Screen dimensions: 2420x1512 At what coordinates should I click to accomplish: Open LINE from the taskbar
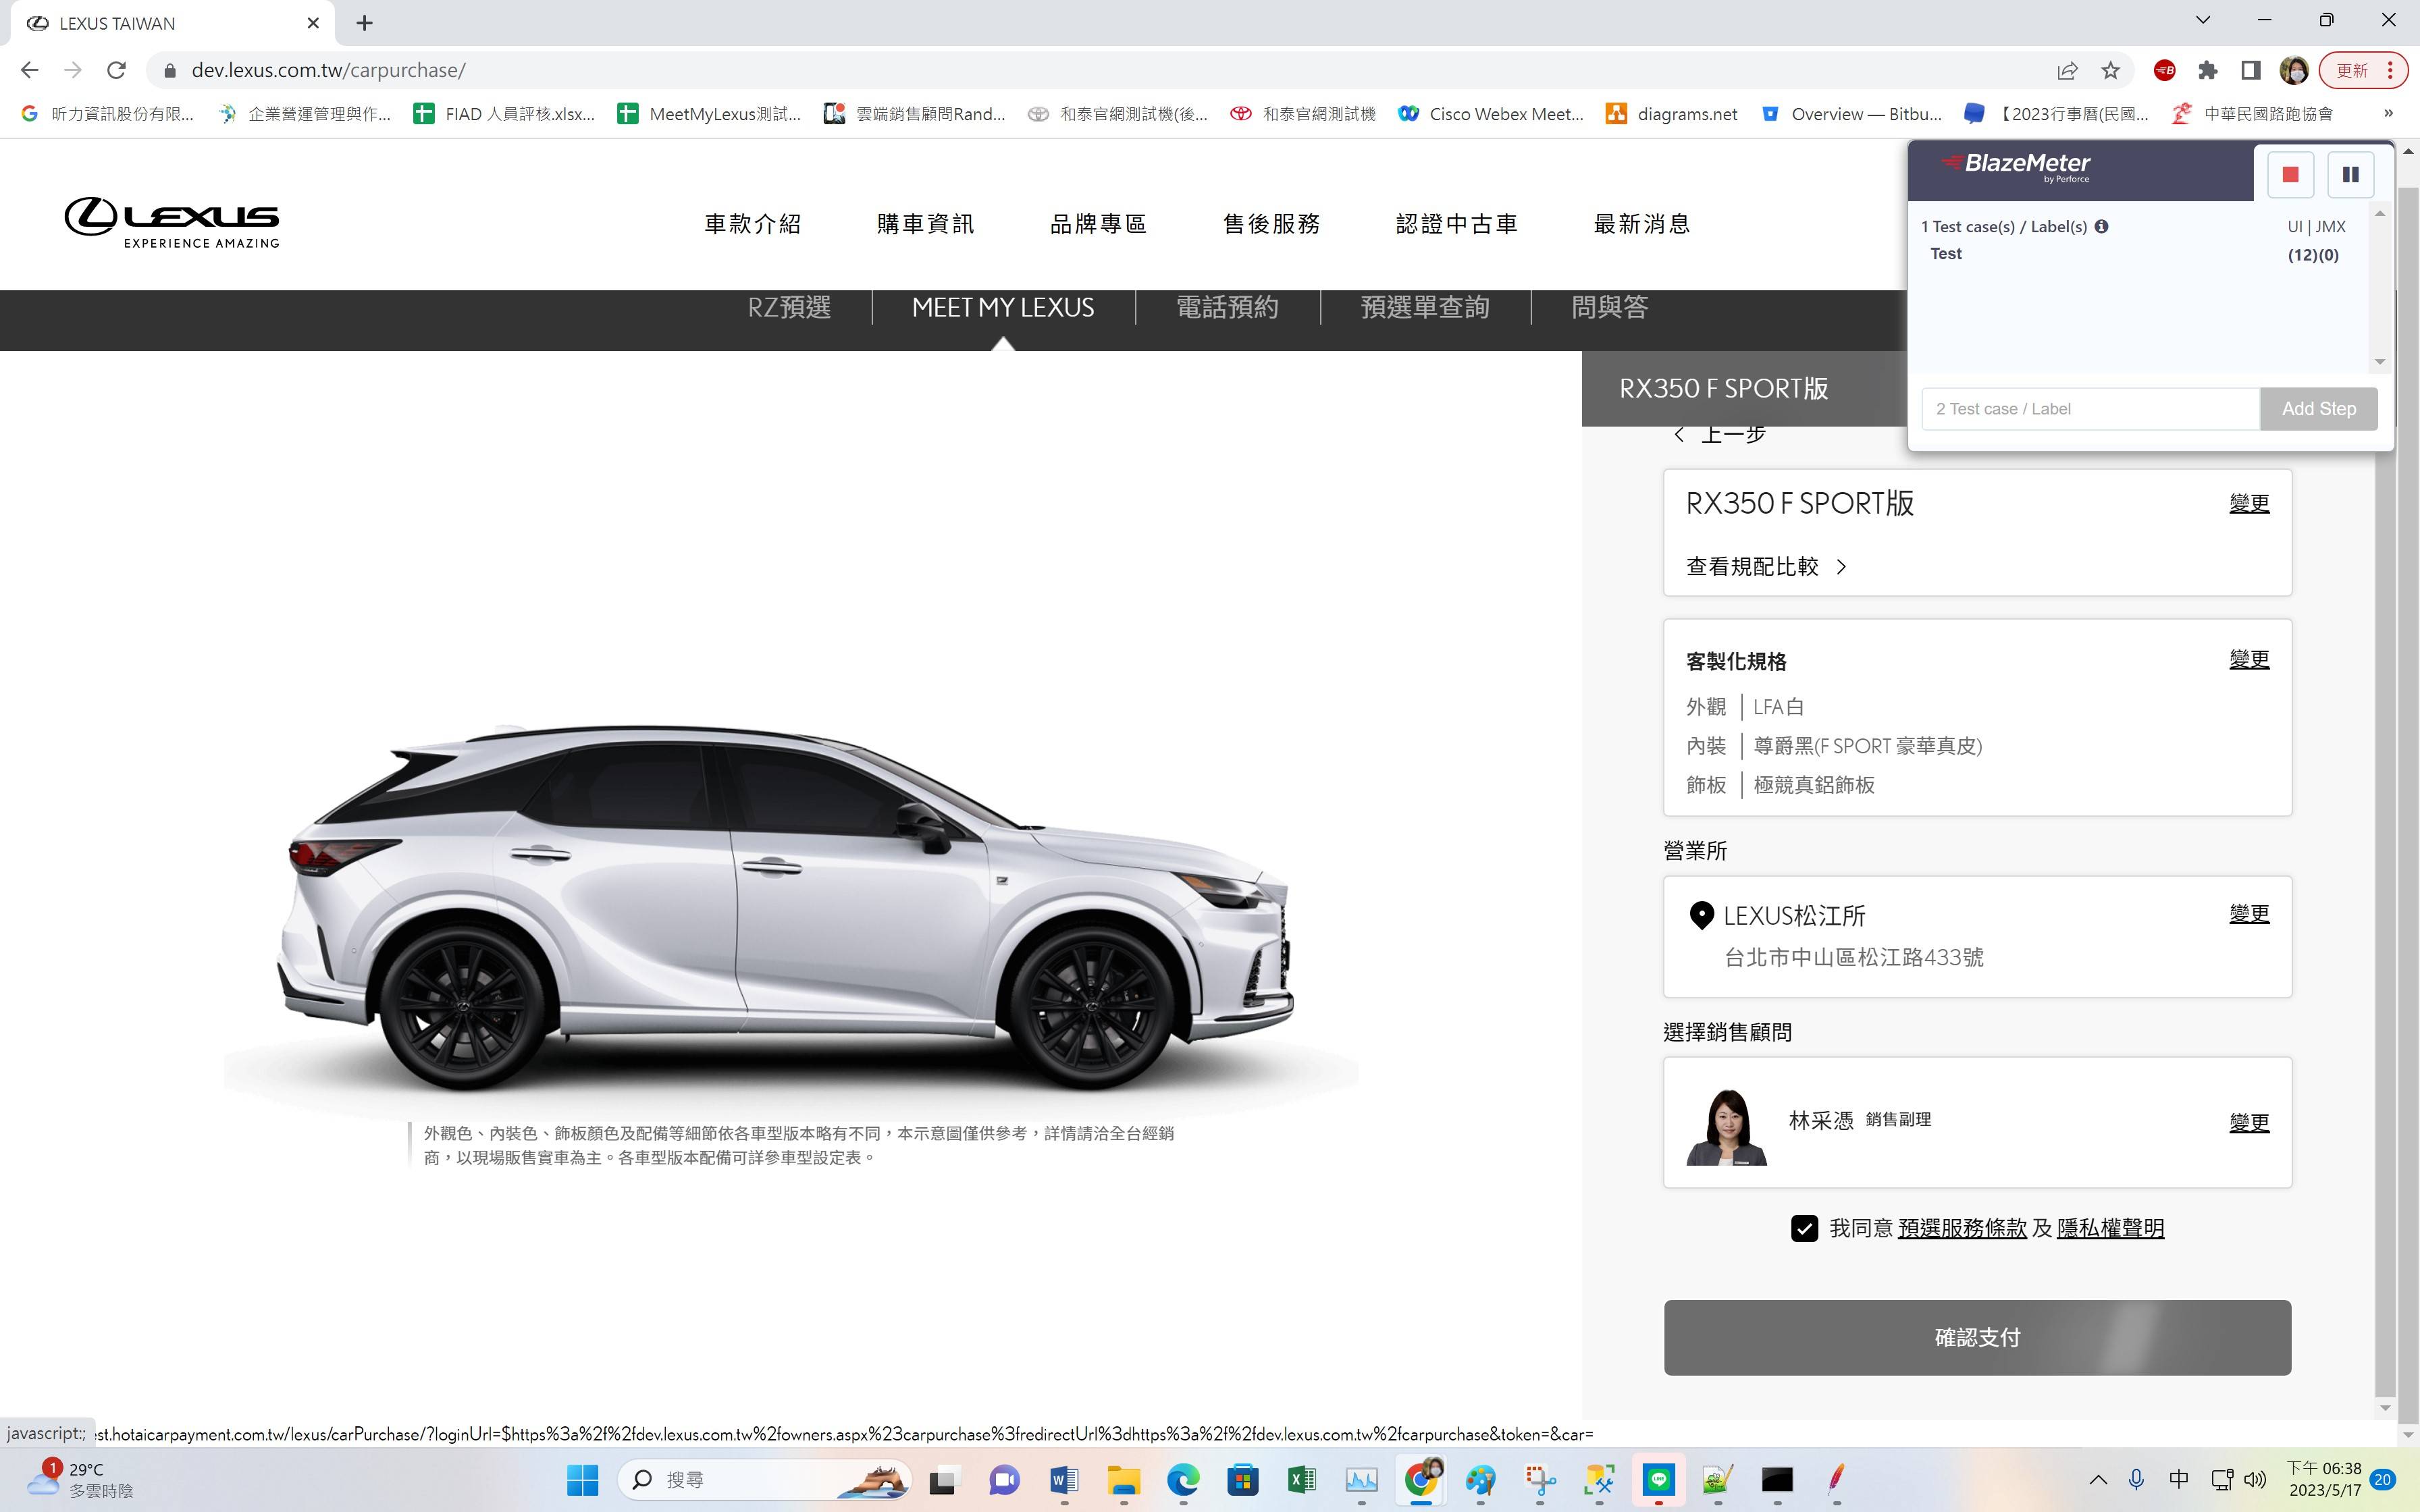1659,1480
